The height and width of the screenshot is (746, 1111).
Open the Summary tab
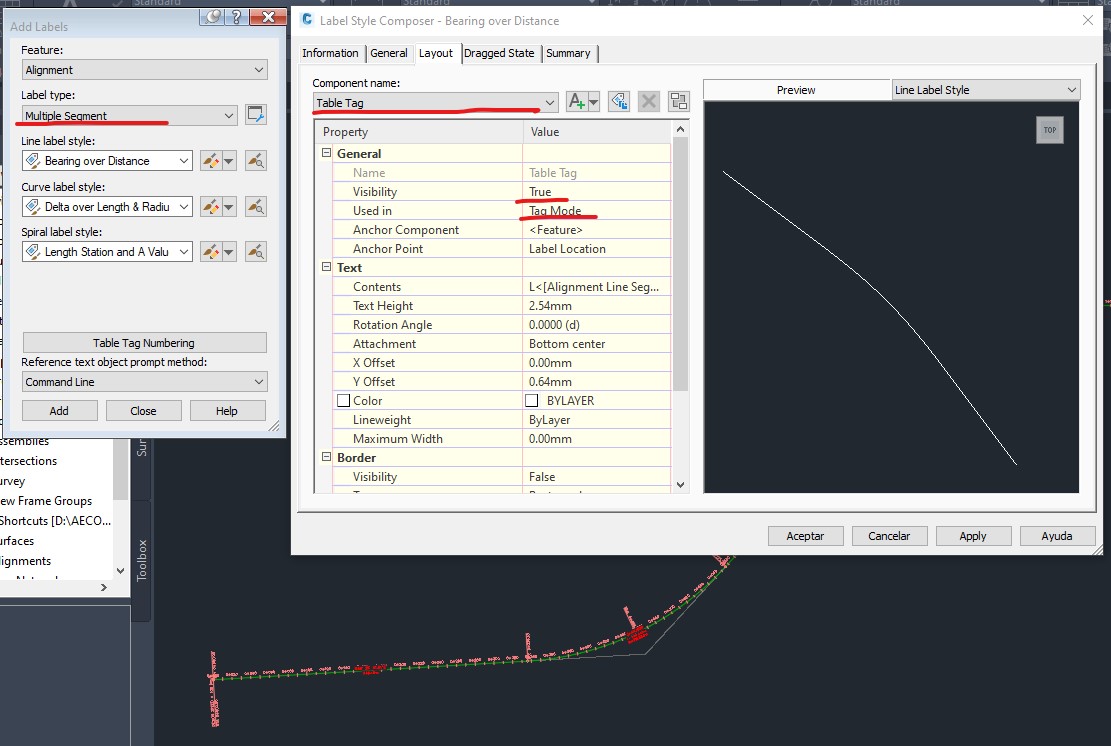[569, 53]
